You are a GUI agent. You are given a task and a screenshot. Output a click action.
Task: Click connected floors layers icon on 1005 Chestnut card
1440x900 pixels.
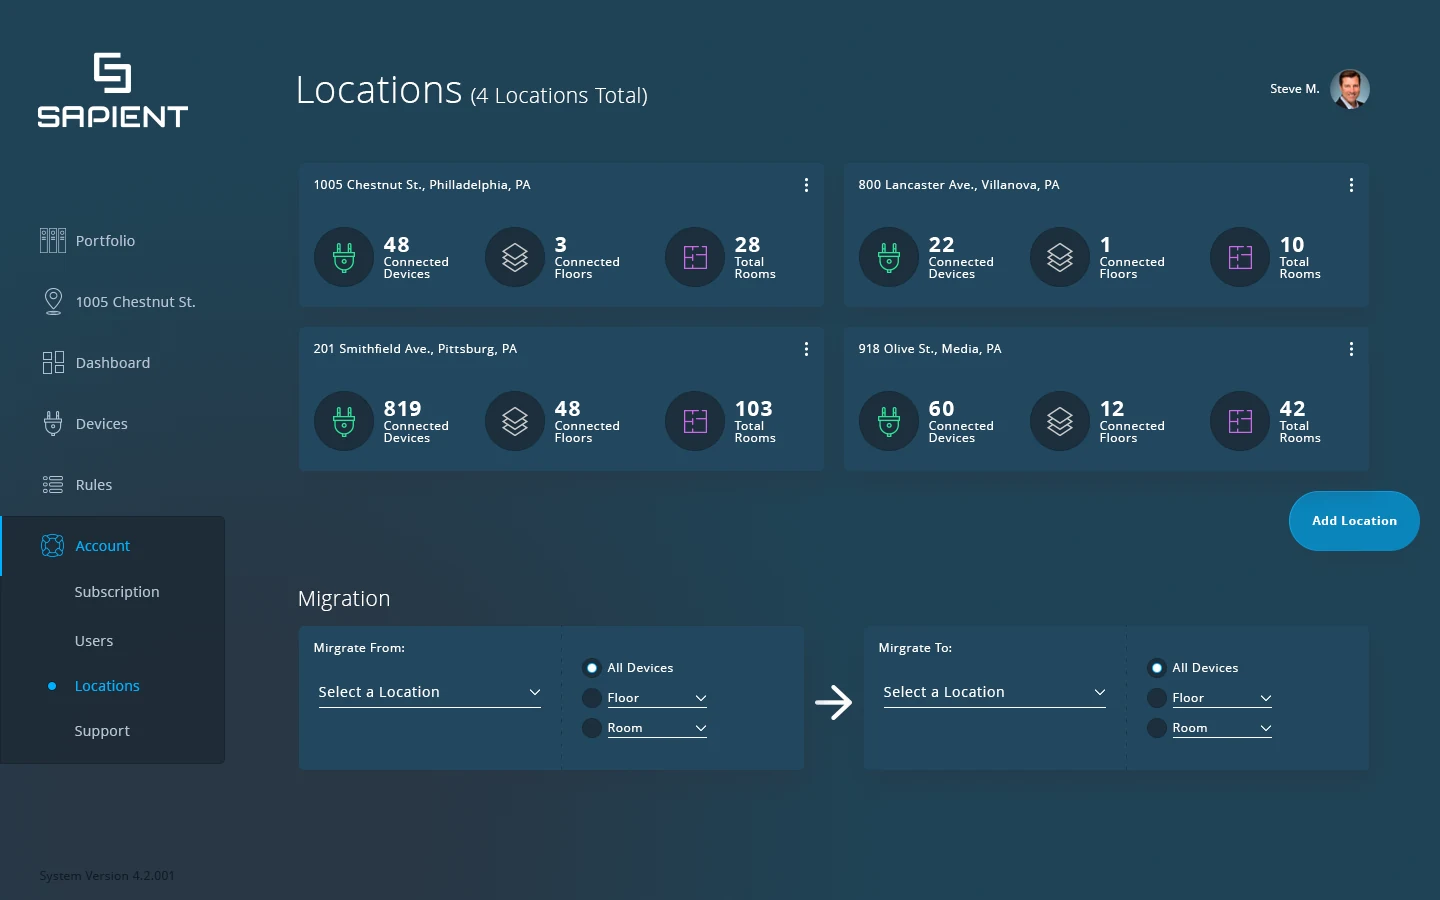click(x=515, y=257)
